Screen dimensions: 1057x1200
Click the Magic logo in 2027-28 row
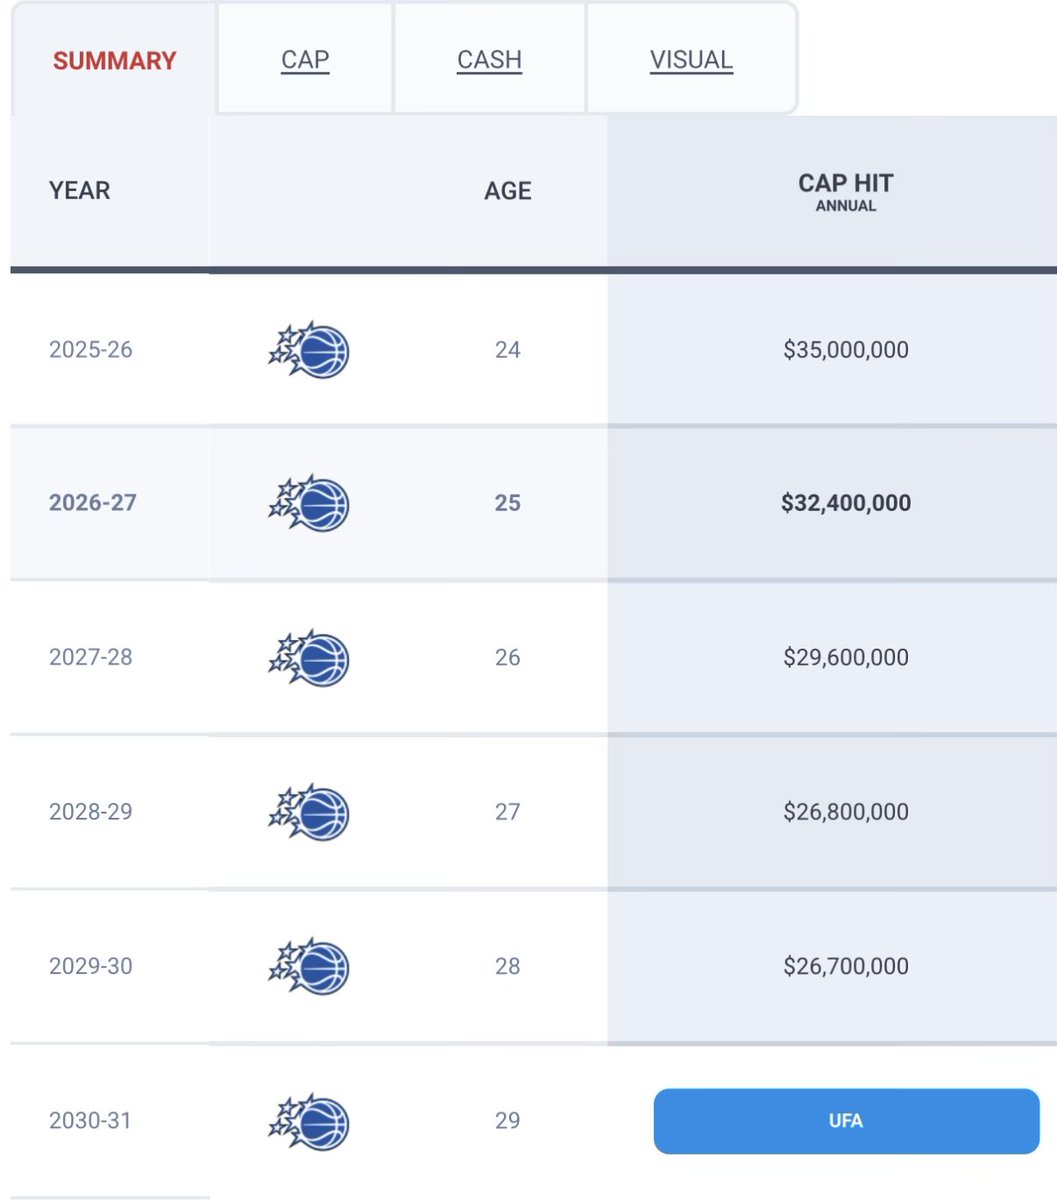point(309,657)
